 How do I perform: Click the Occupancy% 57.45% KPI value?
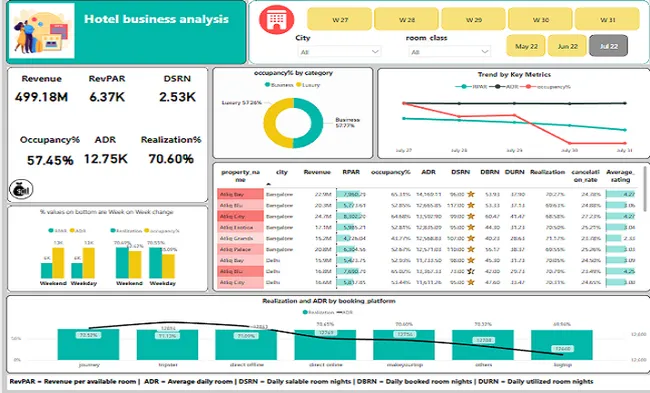50,160
